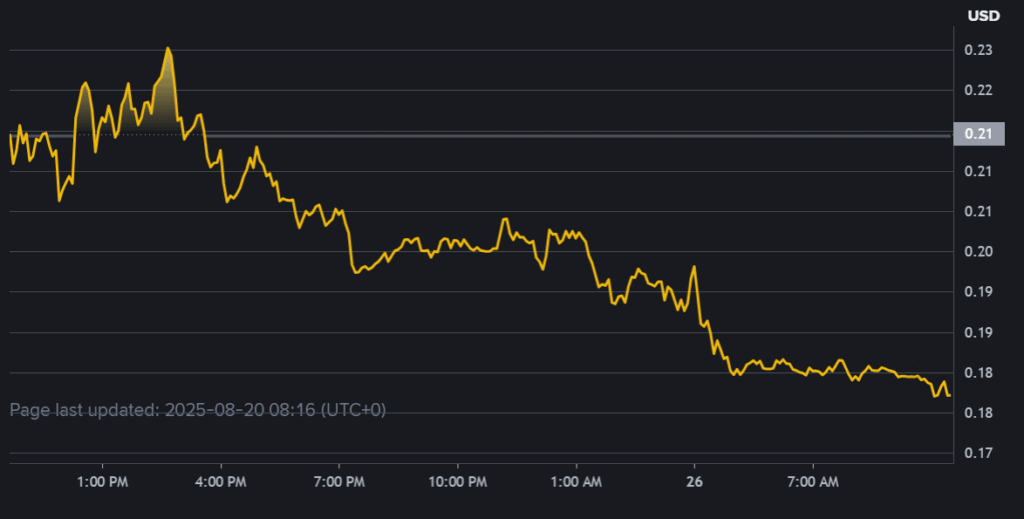Click the 1:00 PM time label
Viewport: 1024px width, 519px height.
click(103, 482)
